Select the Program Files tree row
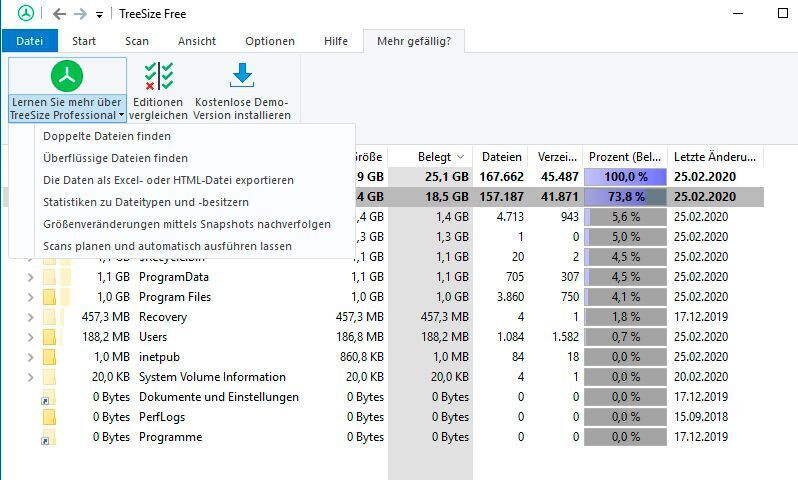Viewport: 798px width, 480px height. [383, 297]
